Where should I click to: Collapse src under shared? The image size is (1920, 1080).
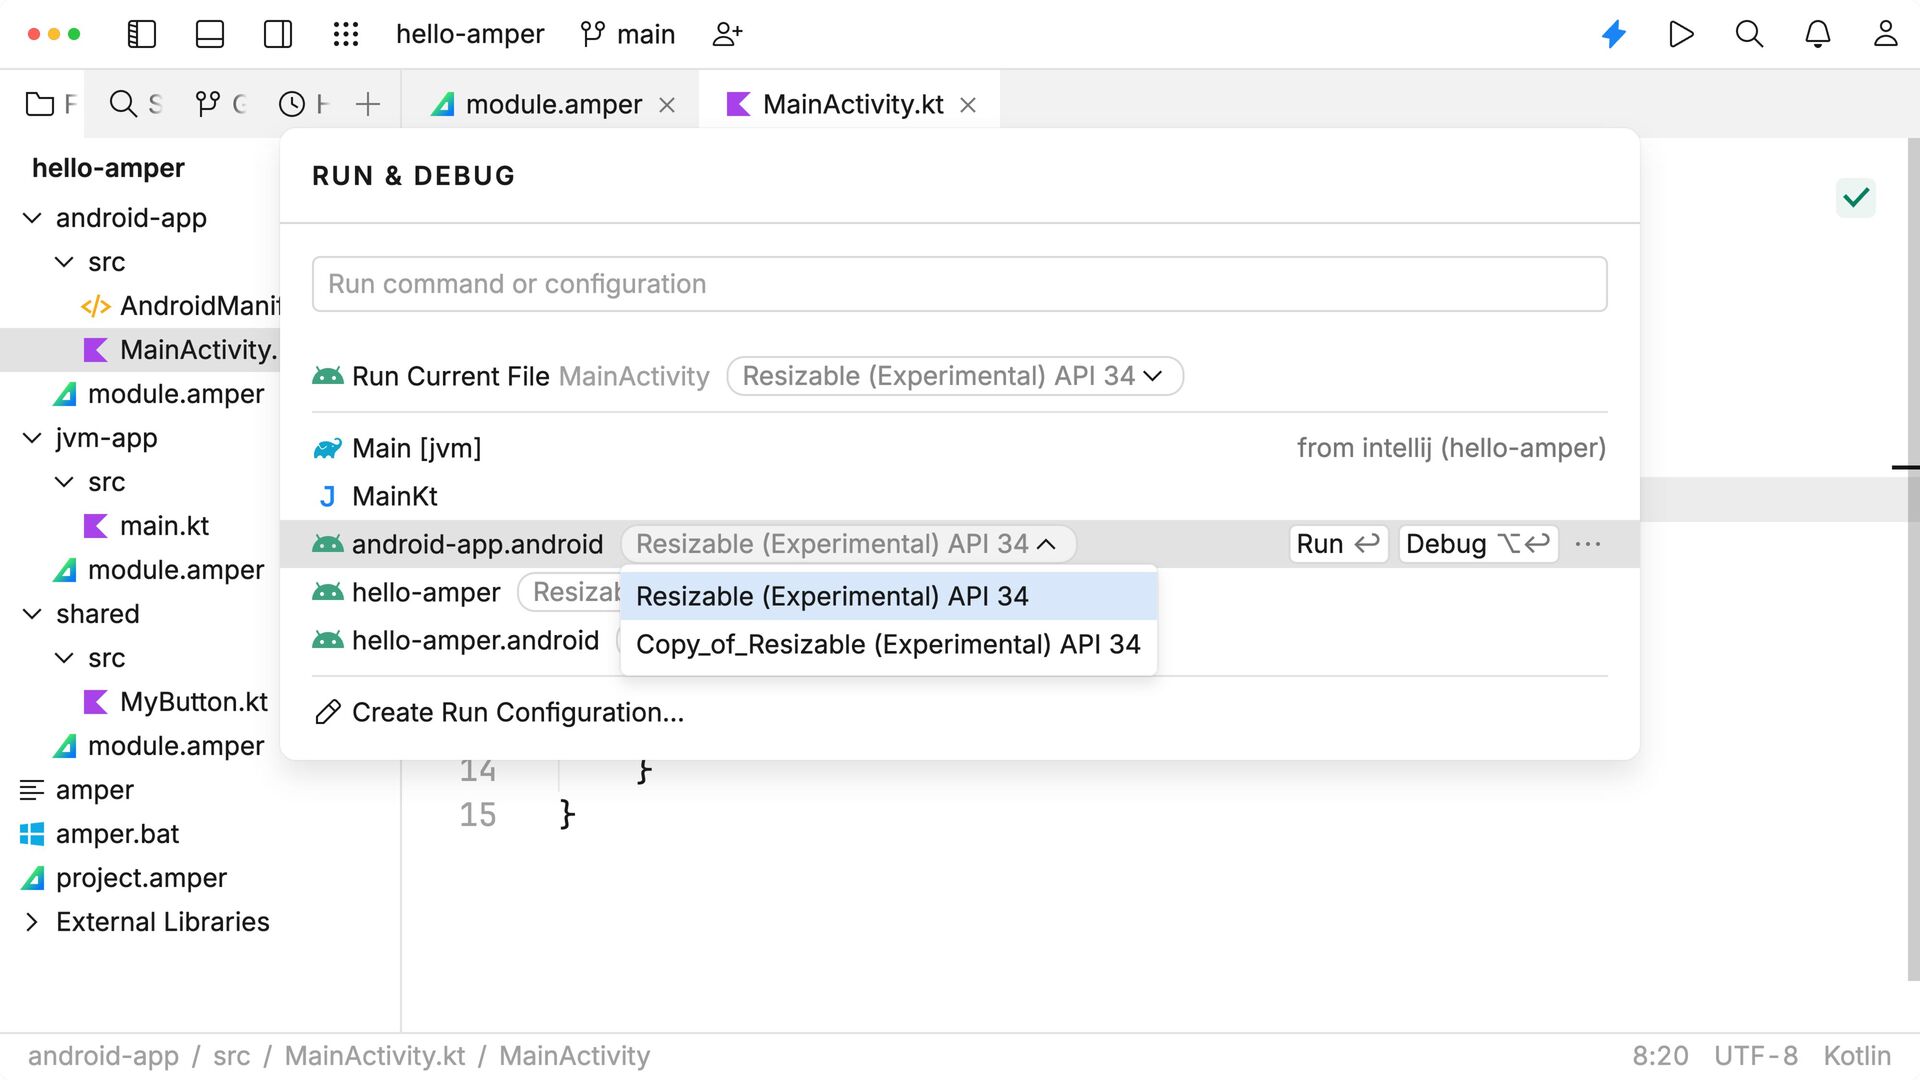(x=64, y=658)
